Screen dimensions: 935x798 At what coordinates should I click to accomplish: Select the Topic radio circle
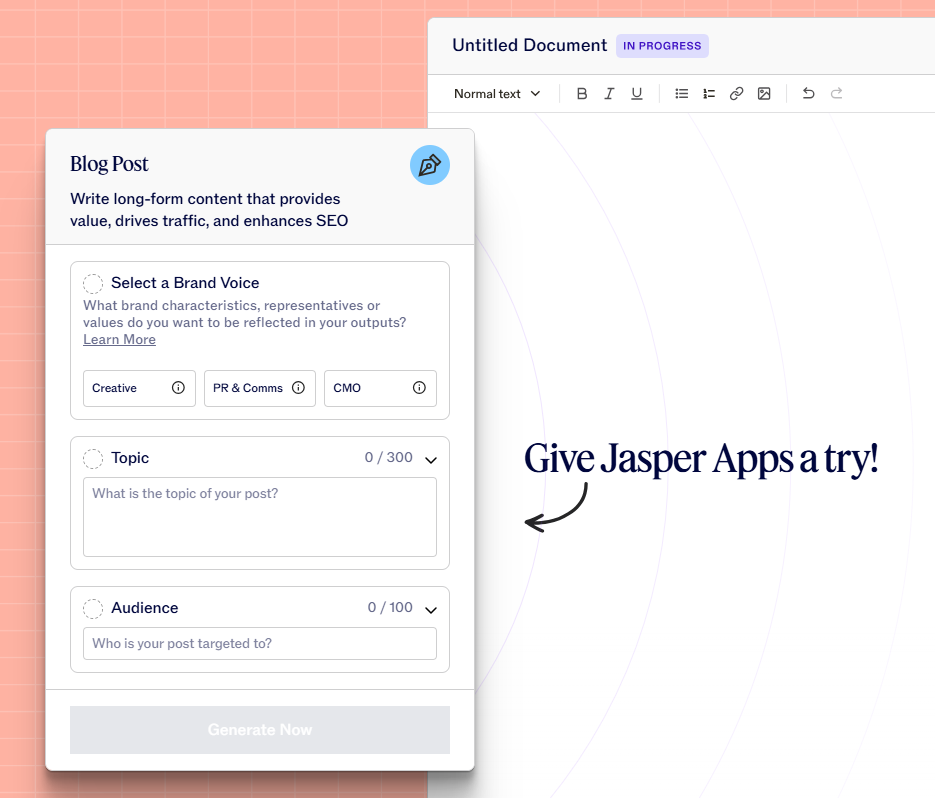(x=93, y=459)
